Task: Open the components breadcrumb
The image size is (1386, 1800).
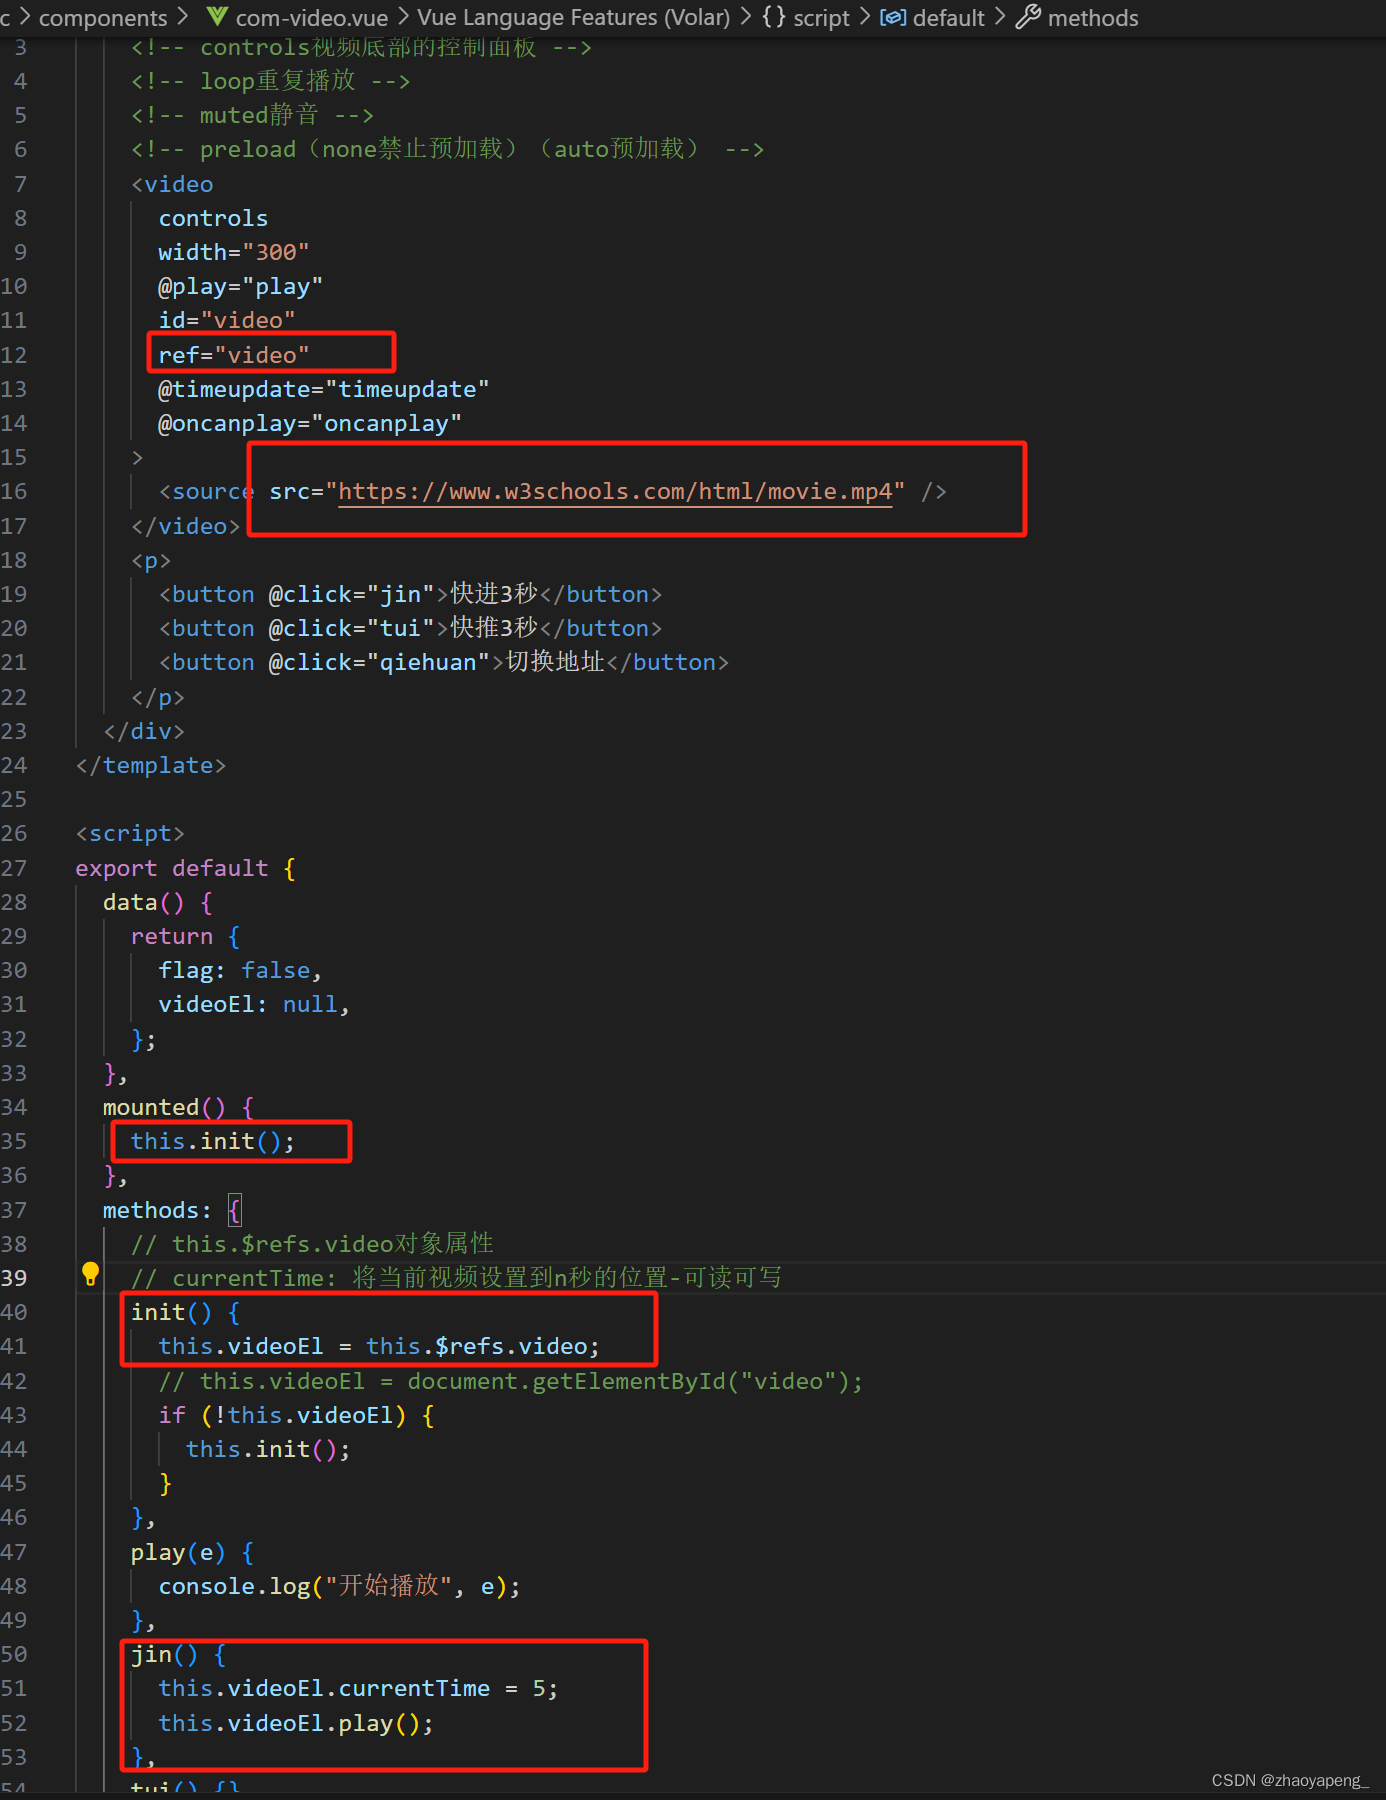Action: click(103, 18)
